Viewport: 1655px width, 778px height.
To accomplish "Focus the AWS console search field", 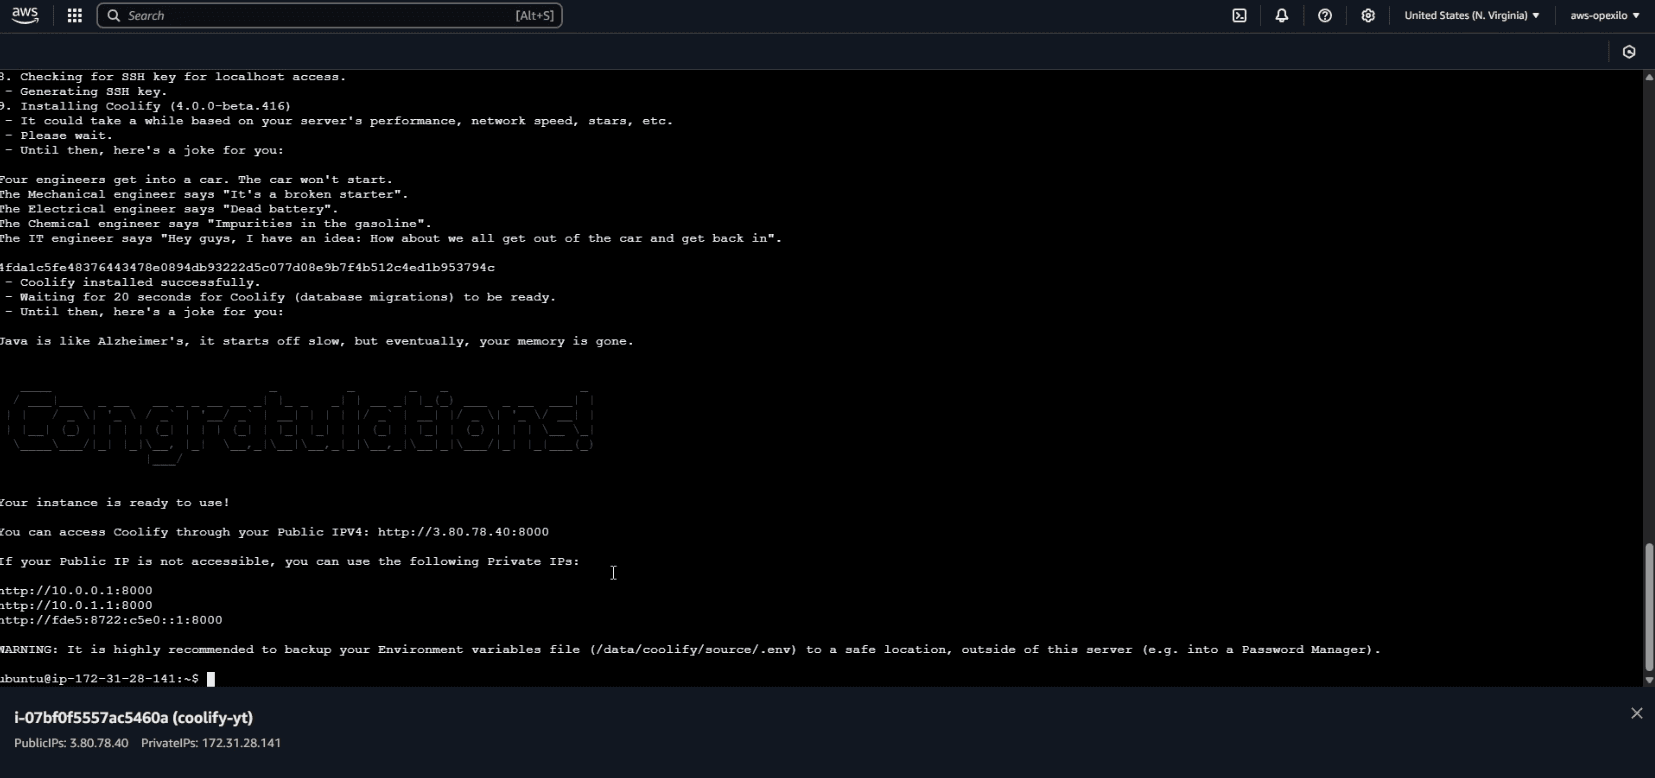I will tap(329, 15).
